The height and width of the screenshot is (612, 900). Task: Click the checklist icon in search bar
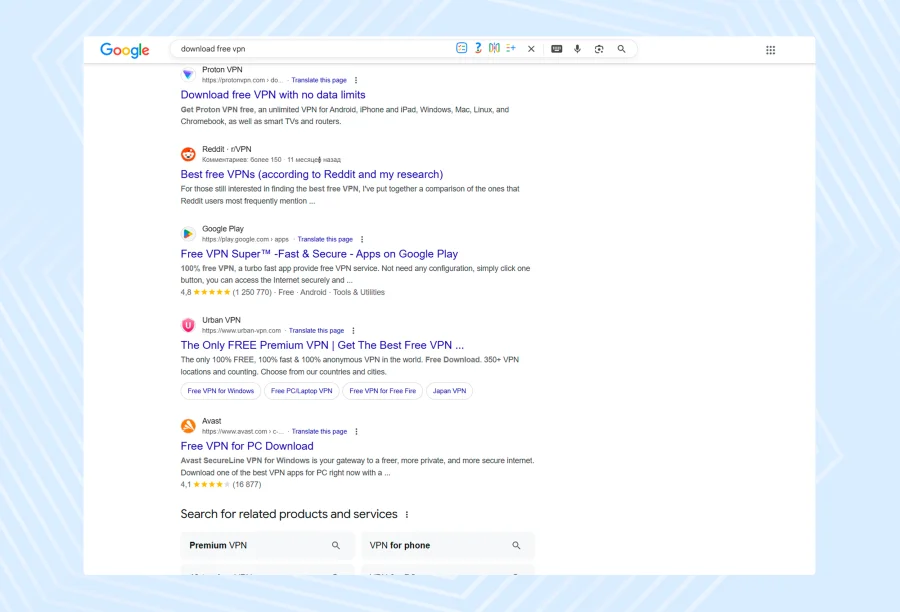[461, 48]
